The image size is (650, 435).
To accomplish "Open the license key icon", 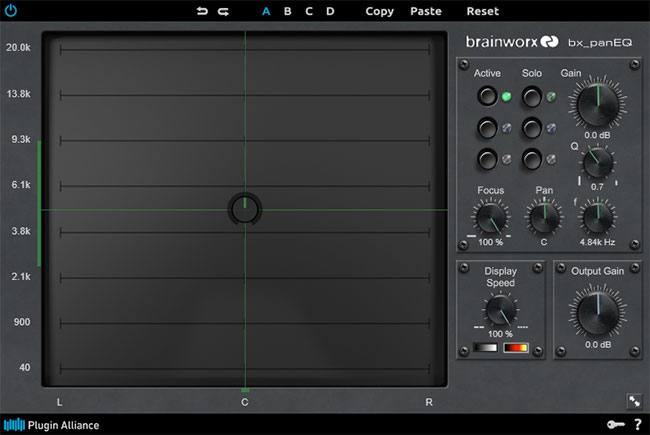I will click(616, 424).
